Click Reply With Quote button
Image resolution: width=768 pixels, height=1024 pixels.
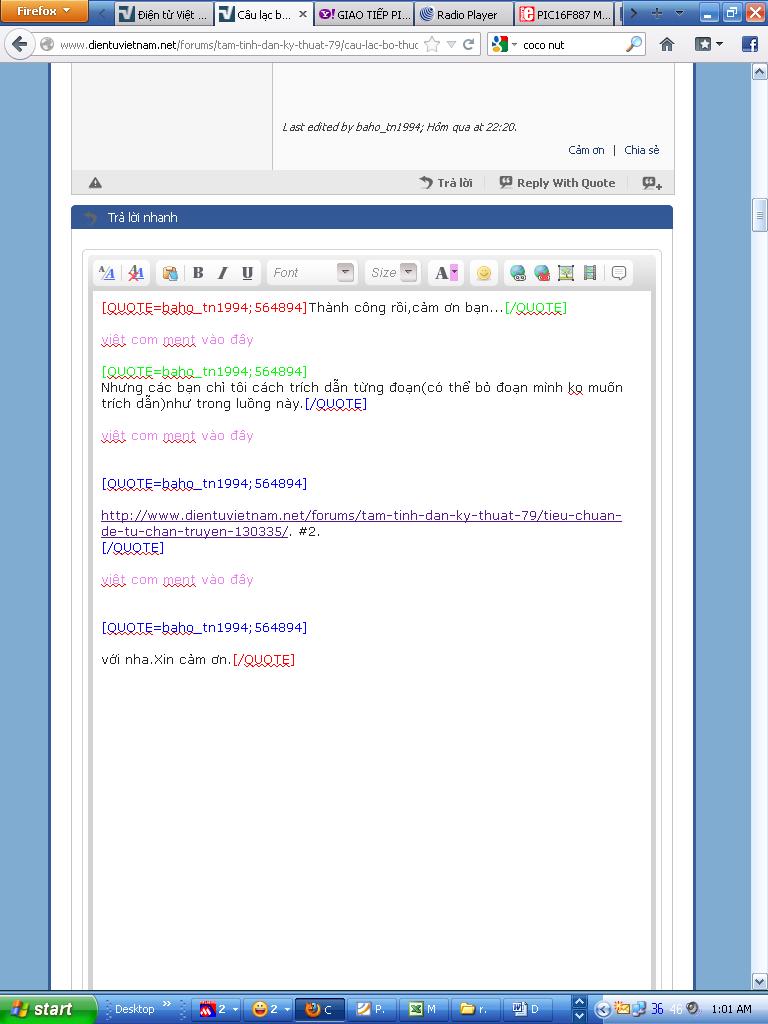coord(557,183)
